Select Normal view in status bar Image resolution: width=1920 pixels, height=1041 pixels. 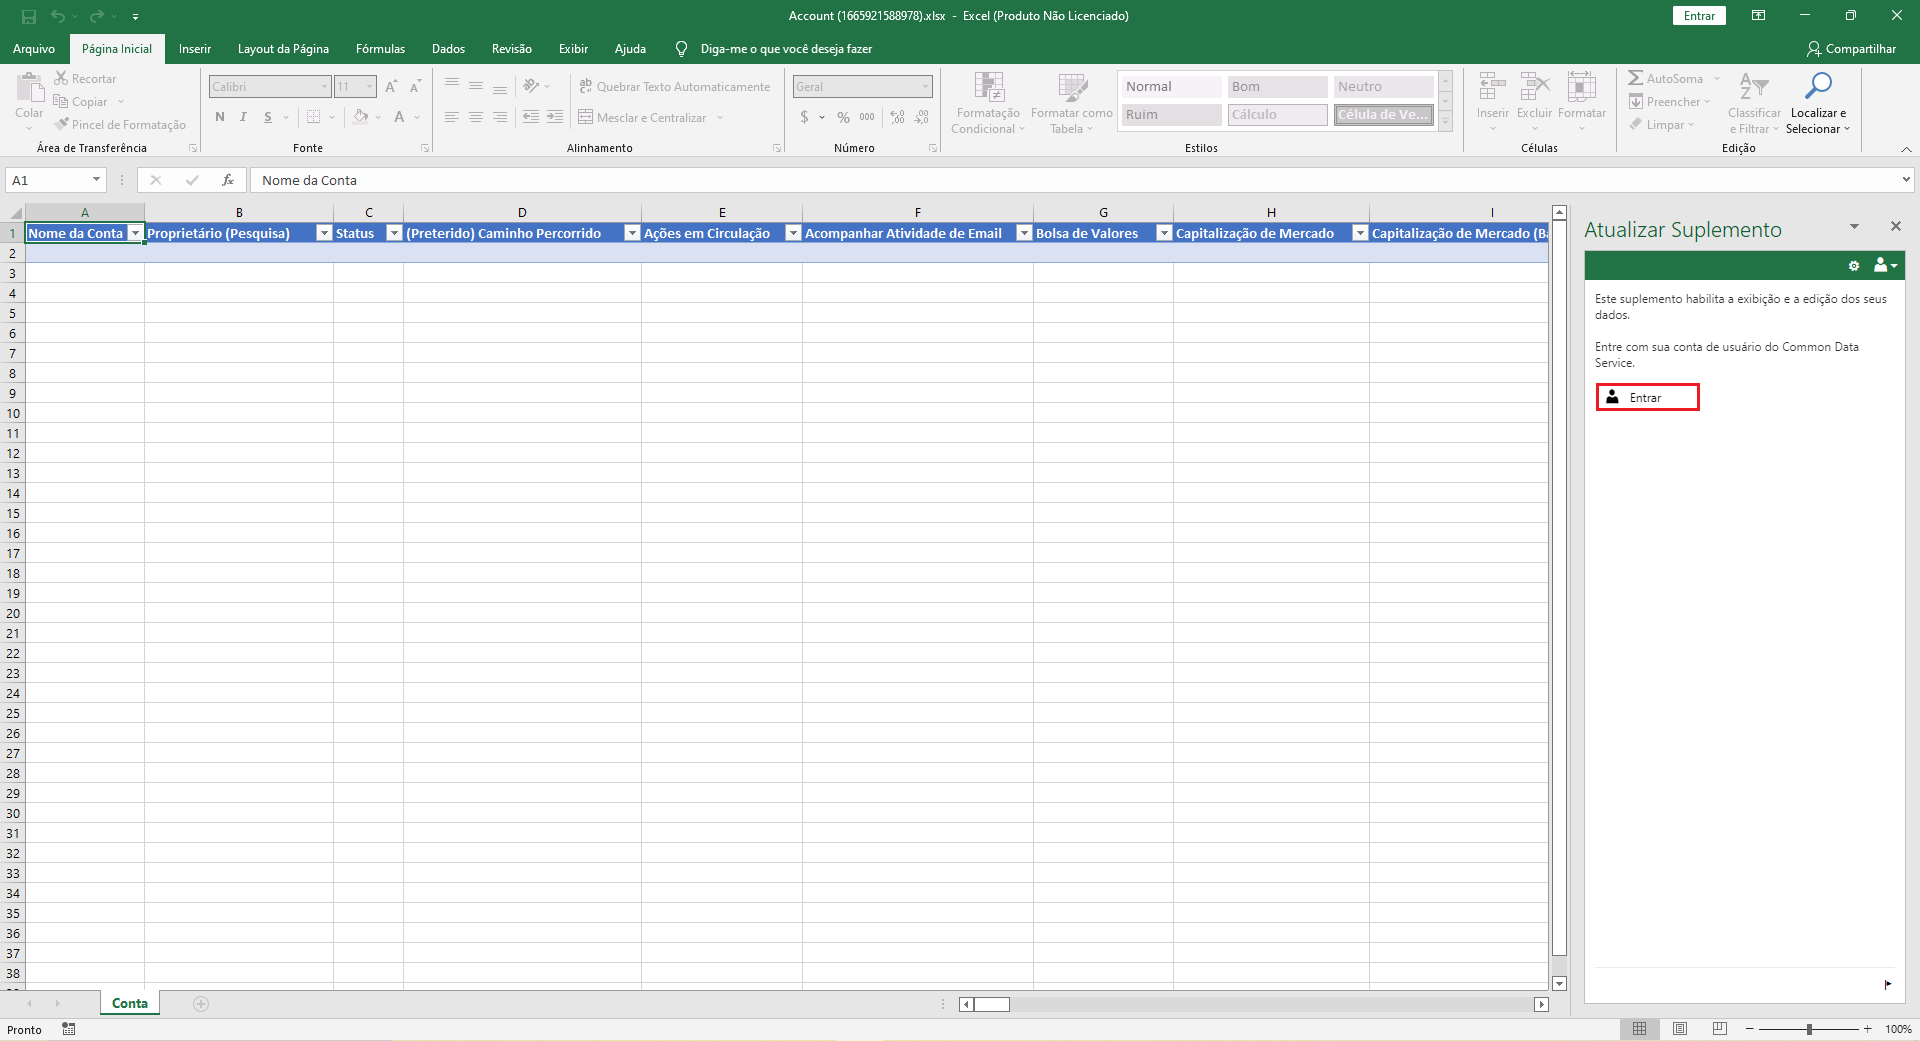click(1639, 1029)
